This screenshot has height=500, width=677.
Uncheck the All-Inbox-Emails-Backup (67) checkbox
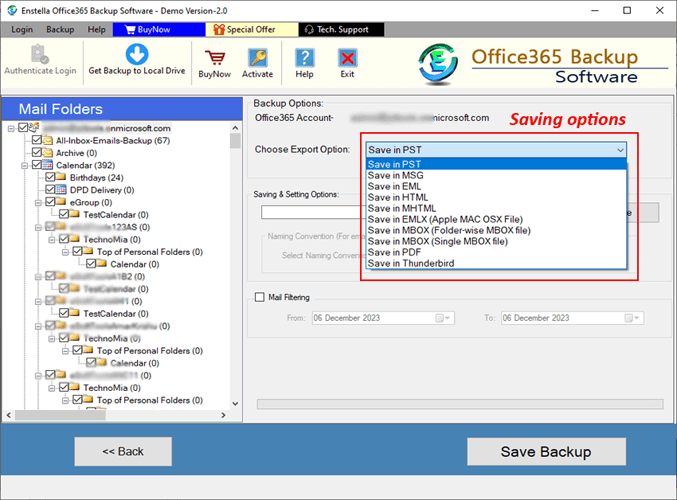click(x=37, y=140)
